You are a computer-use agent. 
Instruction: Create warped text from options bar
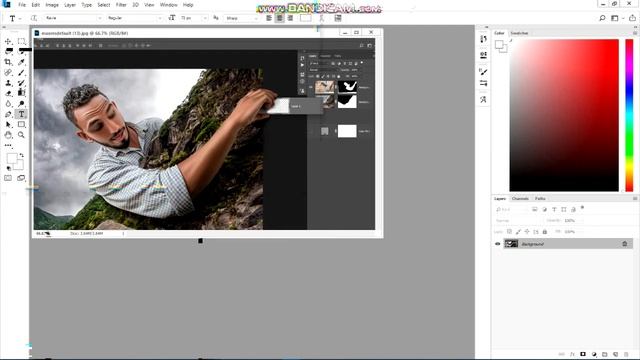(322, 18)
